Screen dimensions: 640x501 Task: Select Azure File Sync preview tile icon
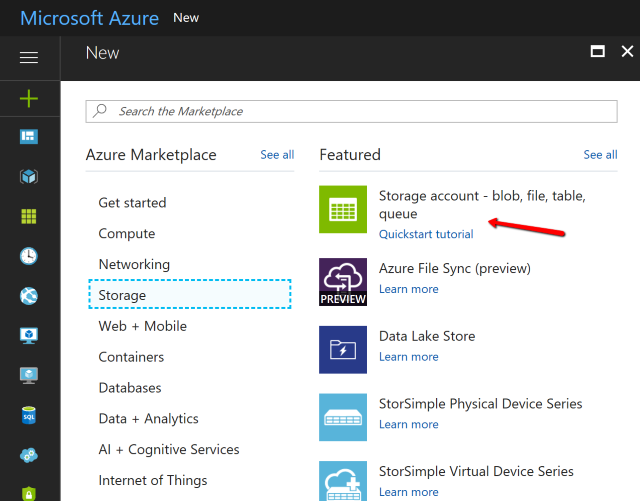(343, 282)
